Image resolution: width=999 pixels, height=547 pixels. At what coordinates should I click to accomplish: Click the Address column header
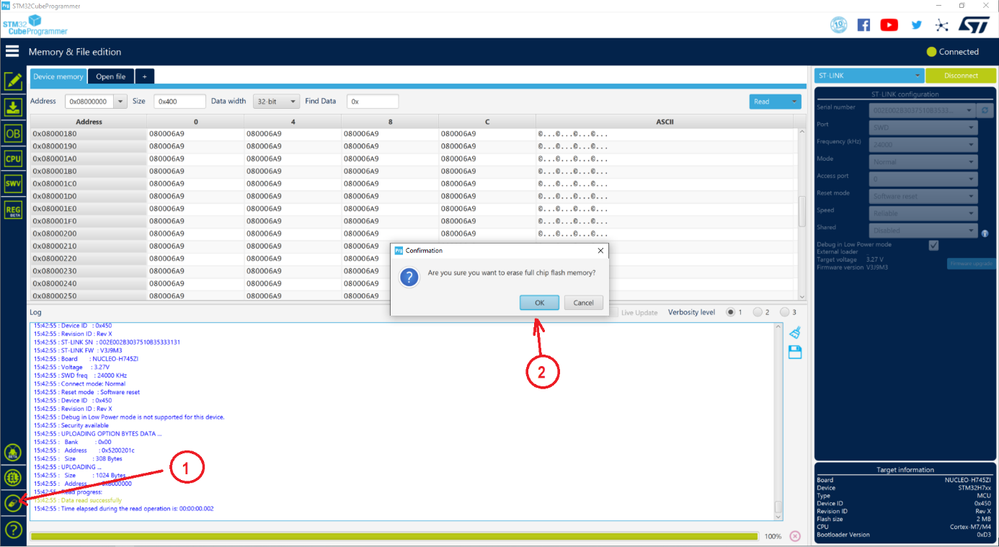(89, 122)
